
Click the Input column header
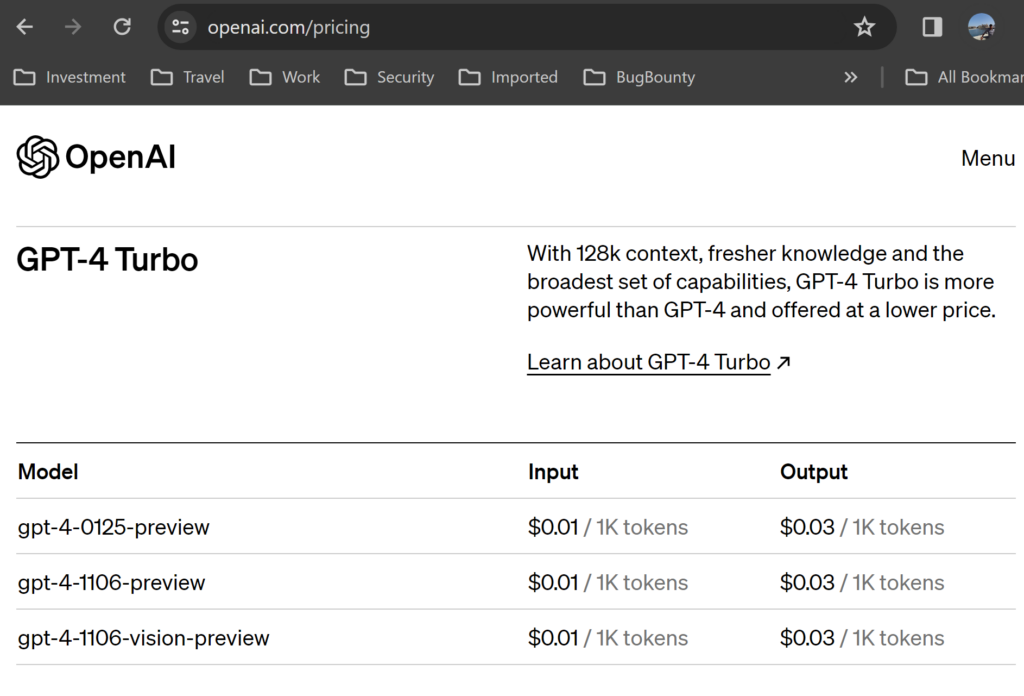(553, 472)
